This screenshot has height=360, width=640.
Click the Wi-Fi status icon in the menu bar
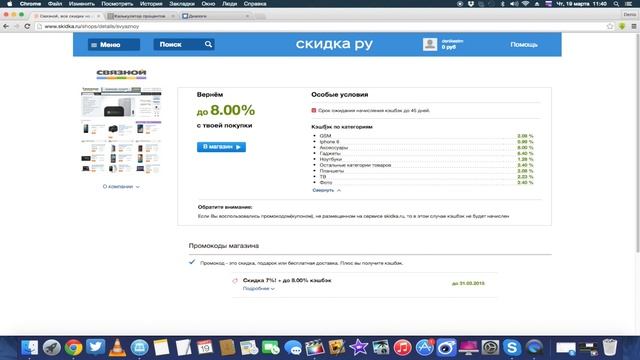pos(525,4)
